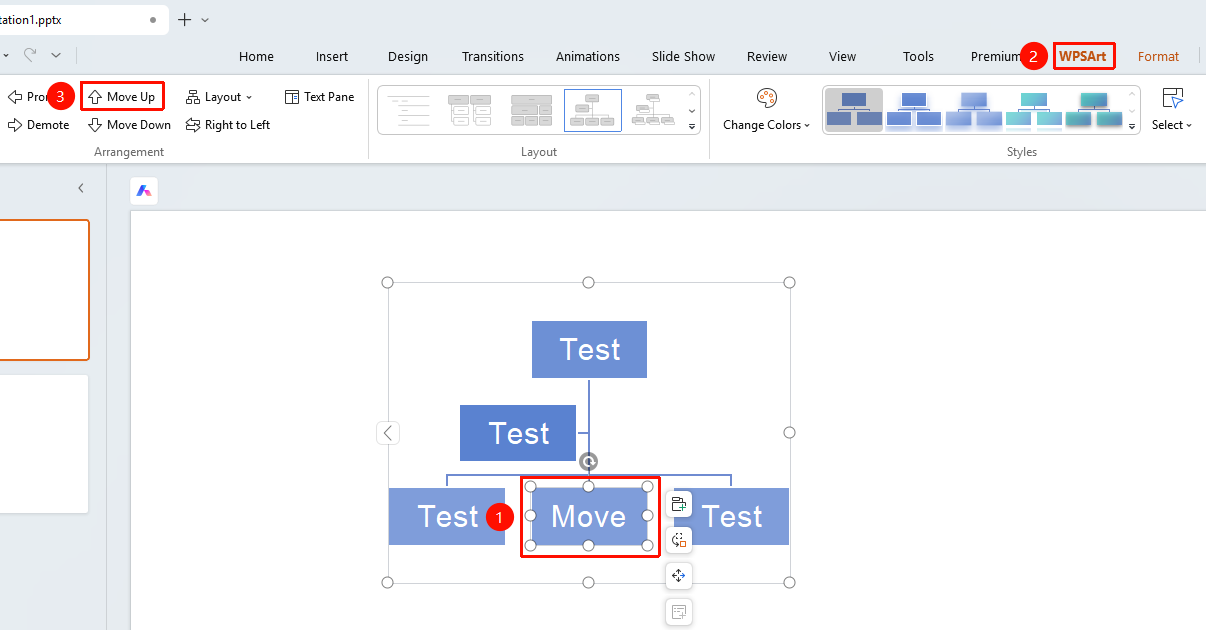
Task: Open a new tab with the plus icon
Action: pos(184,20)
